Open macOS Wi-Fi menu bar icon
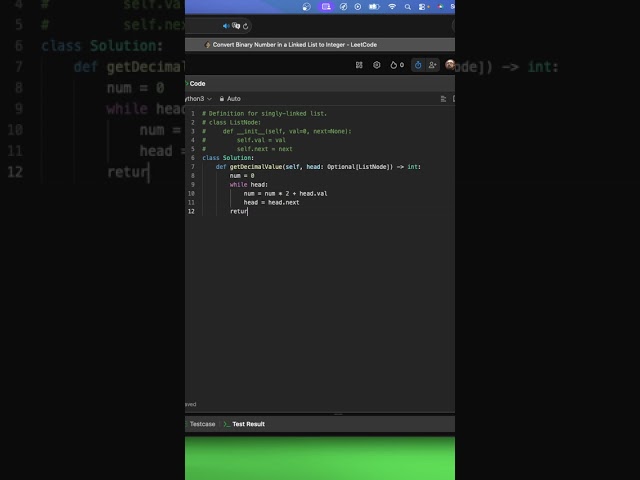Viewport: 640px width, 480px height. (392, 7)
